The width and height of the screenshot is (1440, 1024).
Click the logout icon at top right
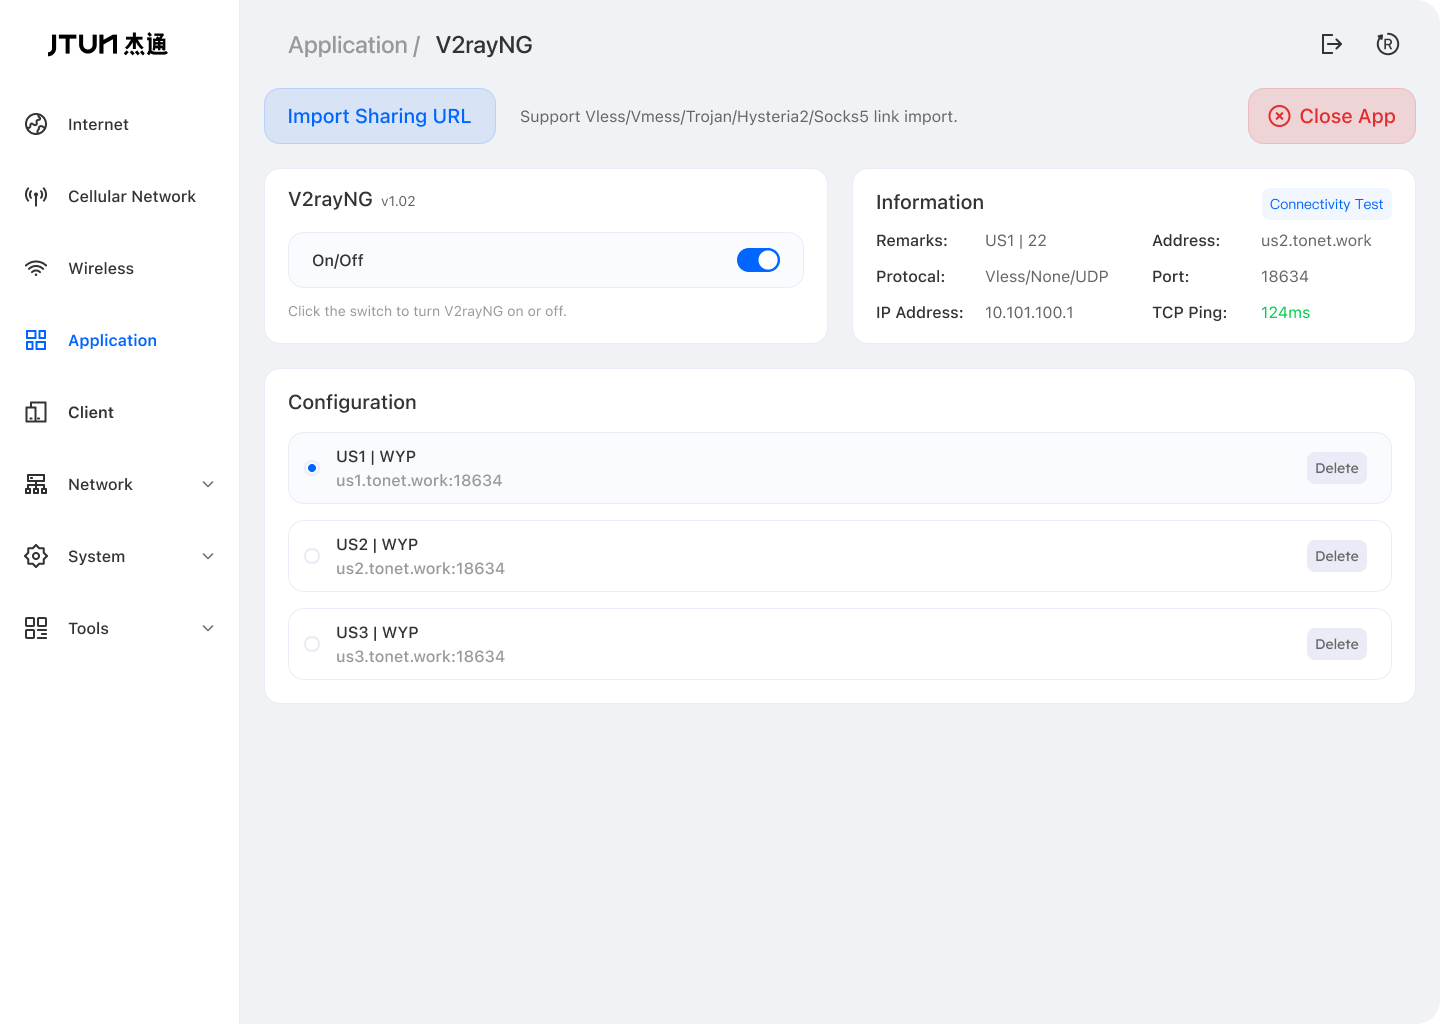(x=1332, y=44)
